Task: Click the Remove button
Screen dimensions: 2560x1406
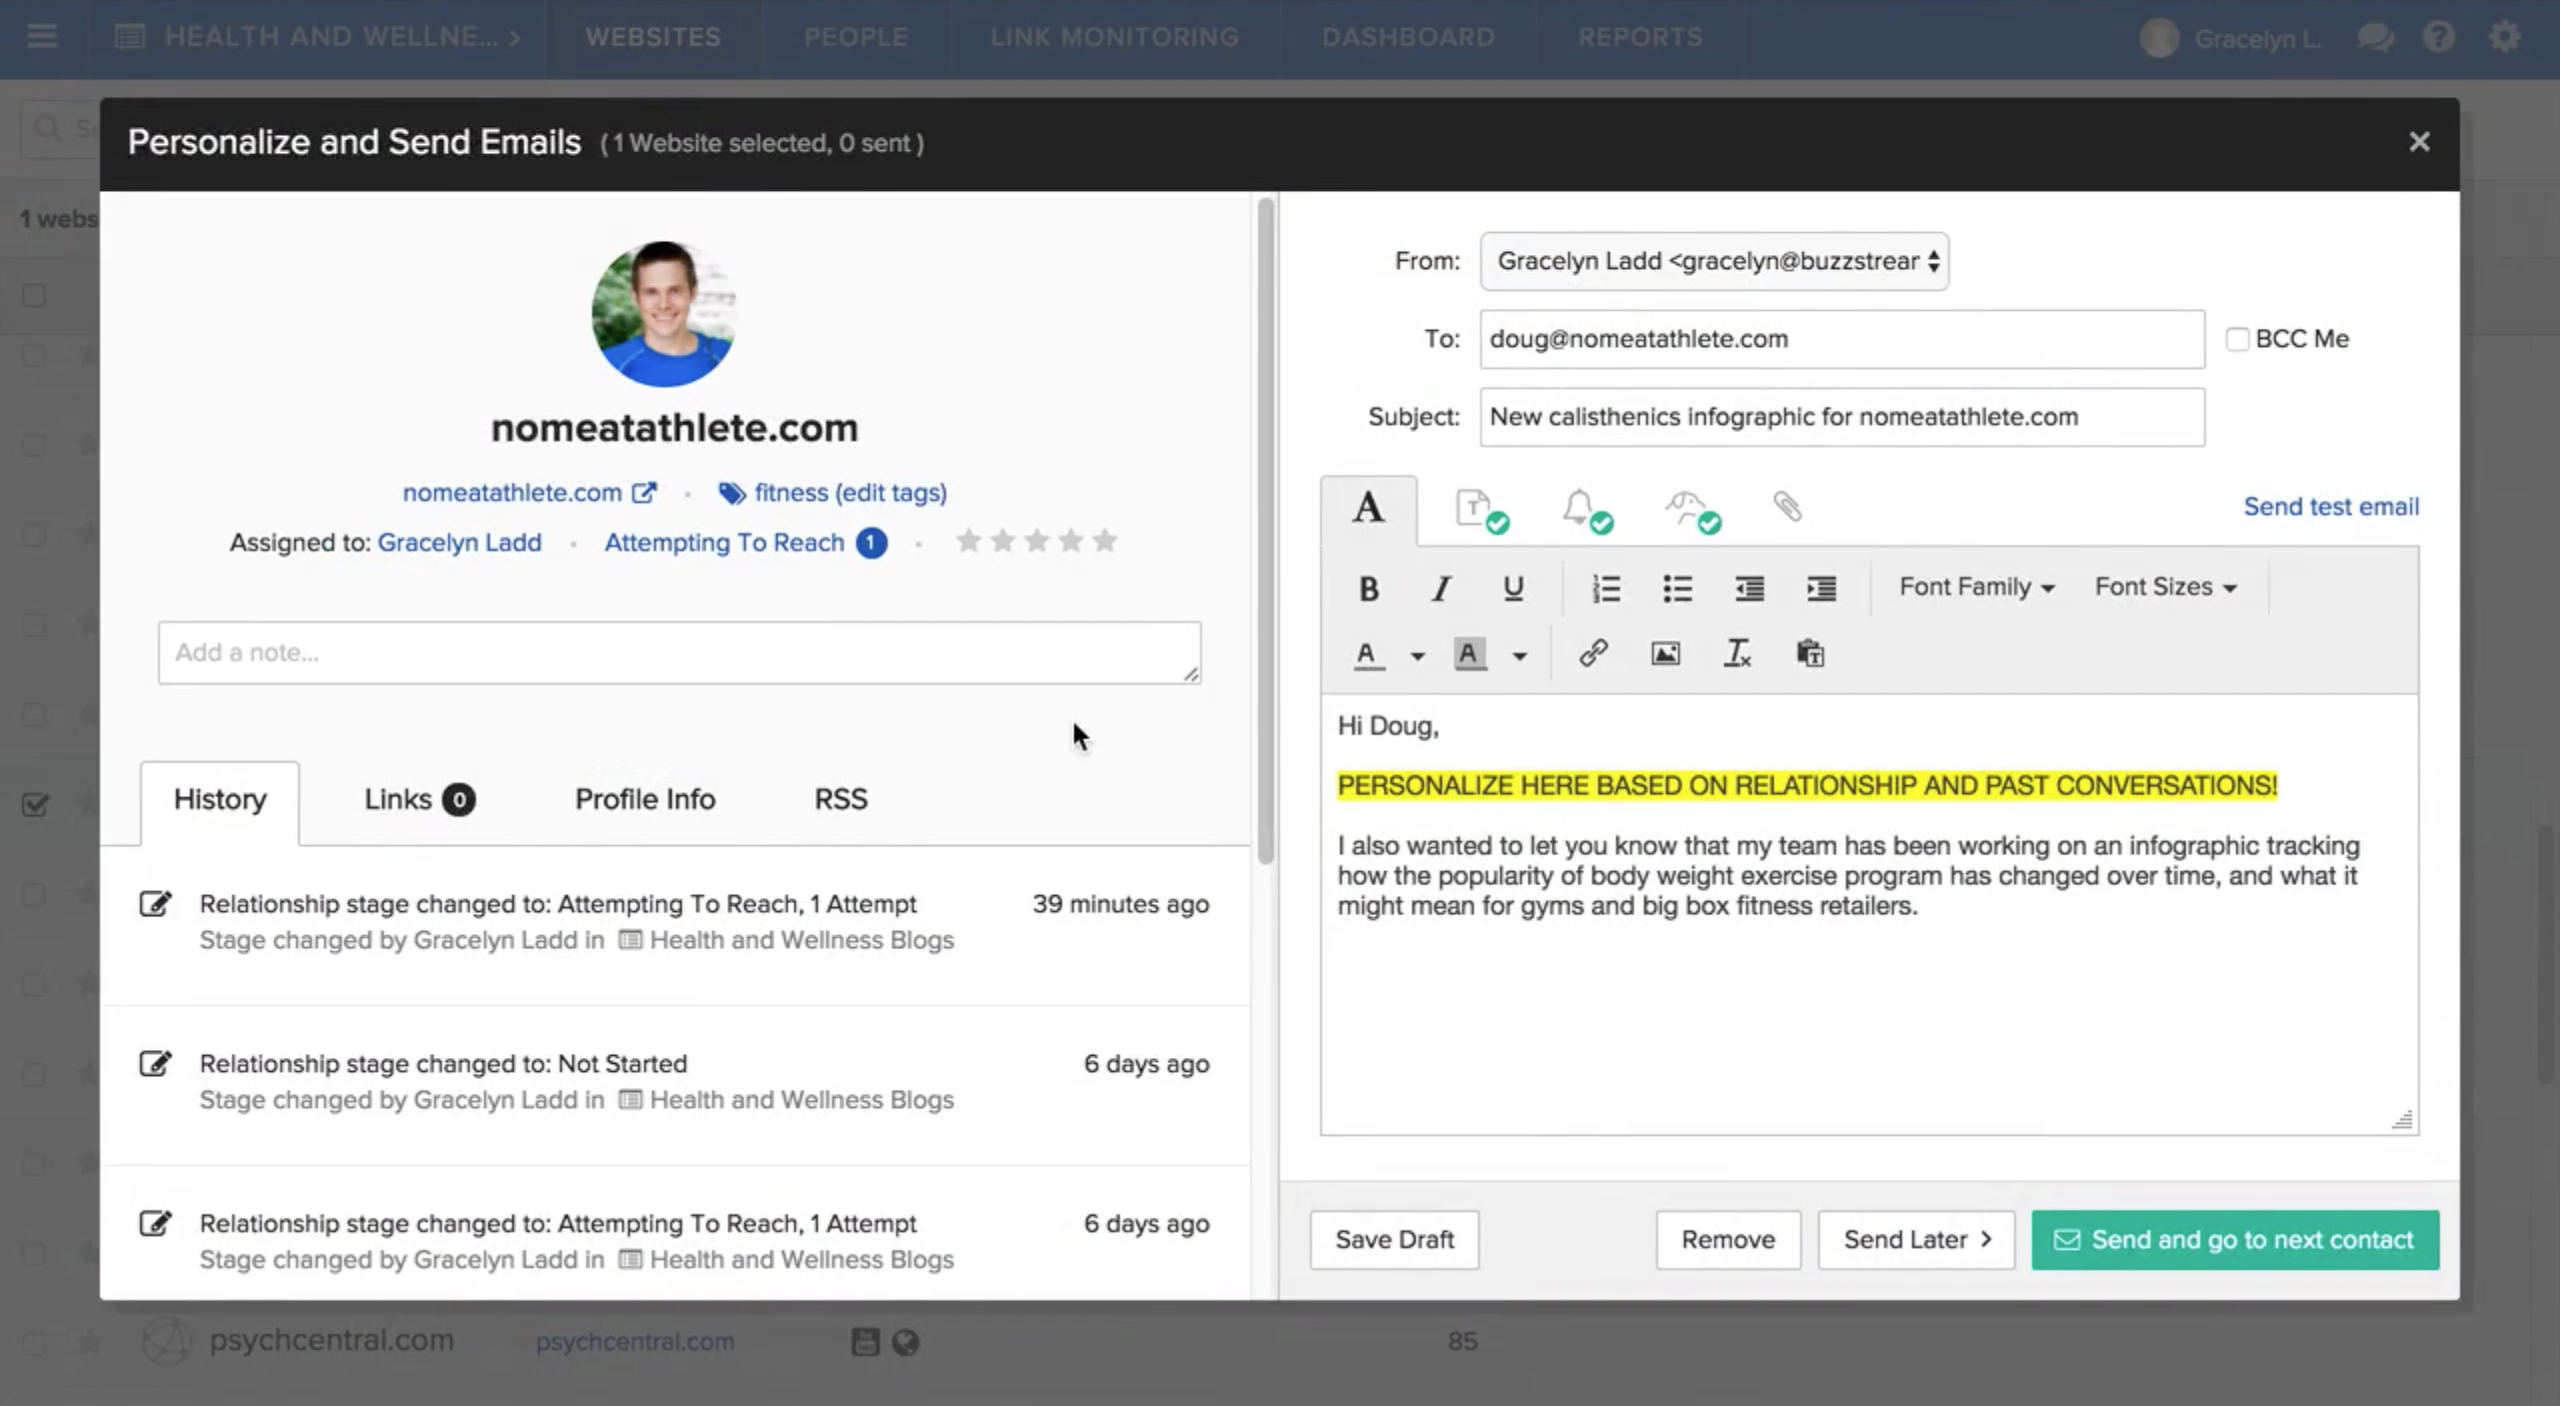Action: (1728, 1239)
